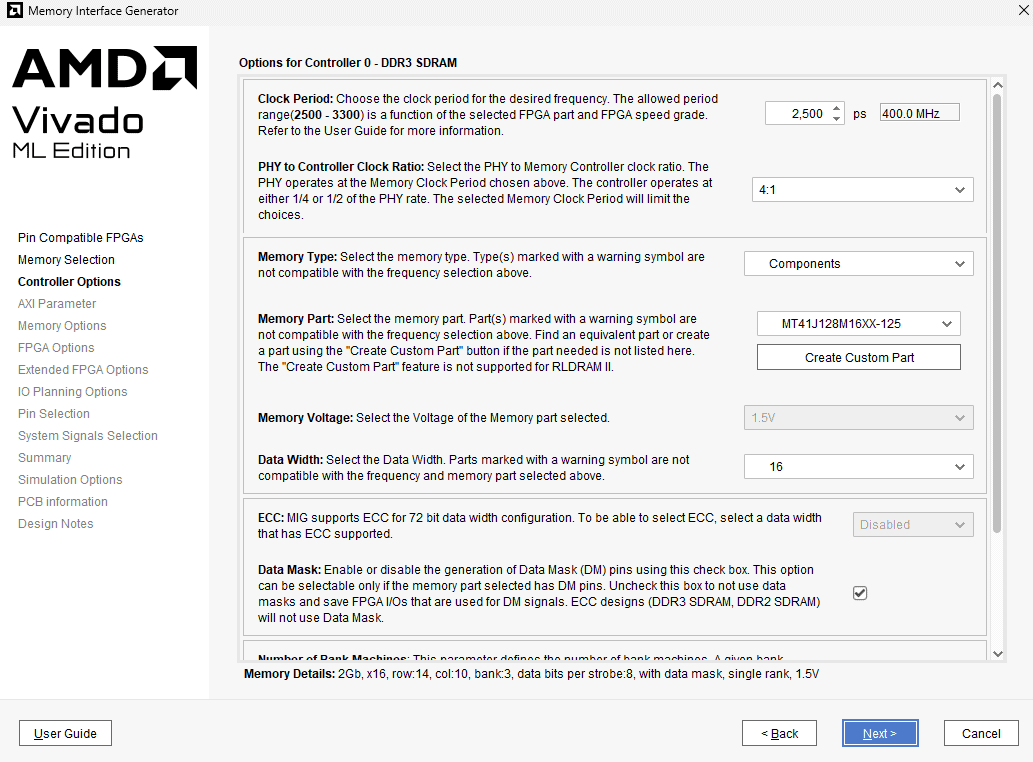Cancel the wizard

980,733
